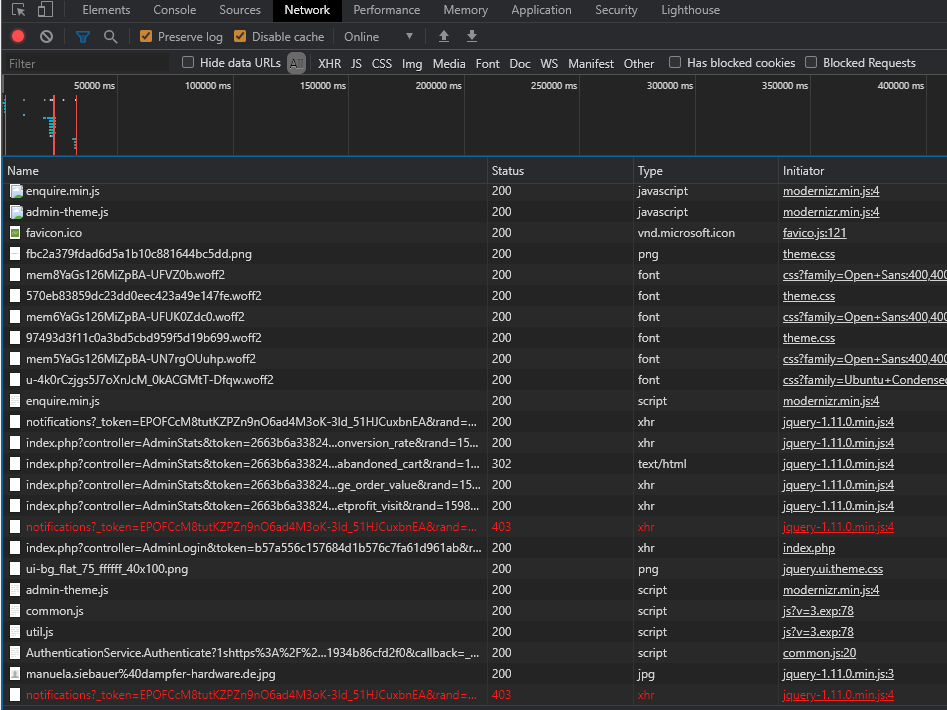Toggle the filter funnel icon
This screenshot has width=947, height=710.
pyautogui.click(x=83, y=37)
